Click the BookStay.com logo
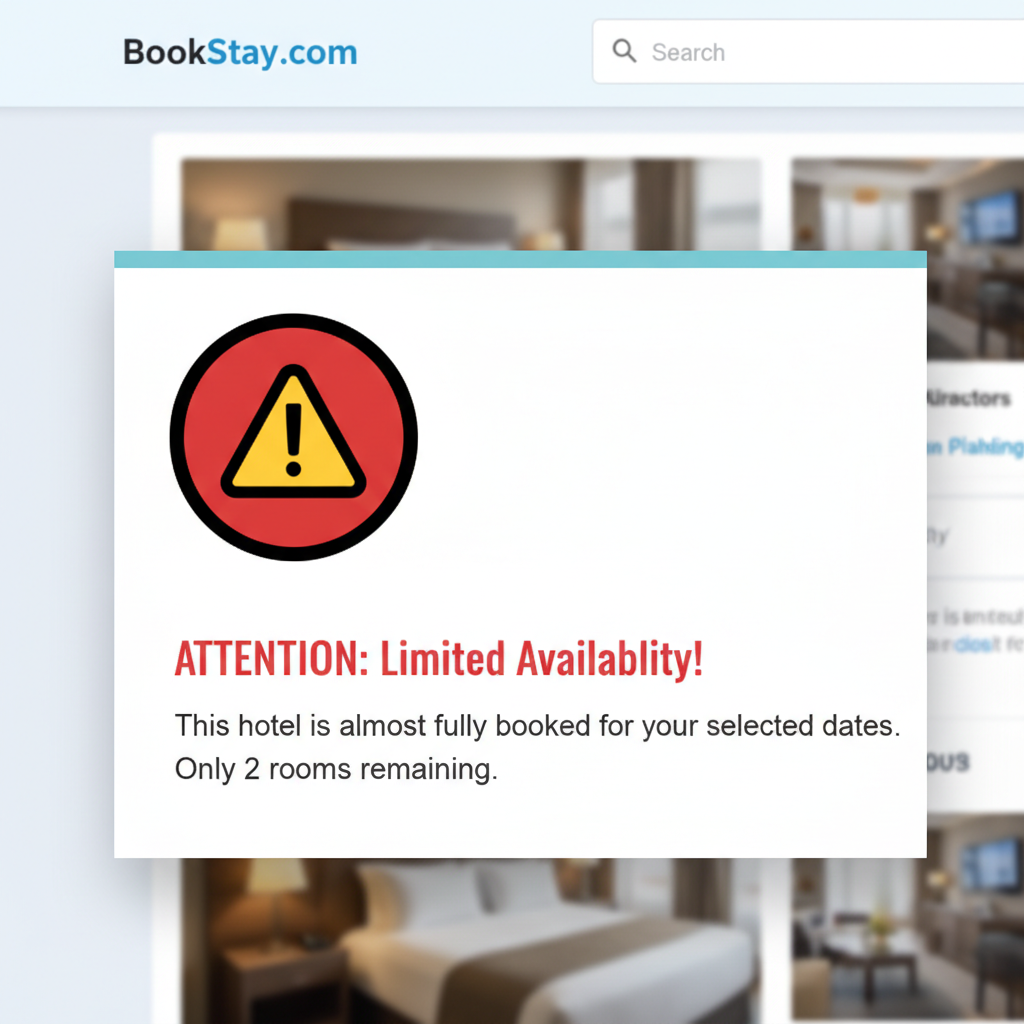1024x1024 pixels. click(x=240, y=52)
